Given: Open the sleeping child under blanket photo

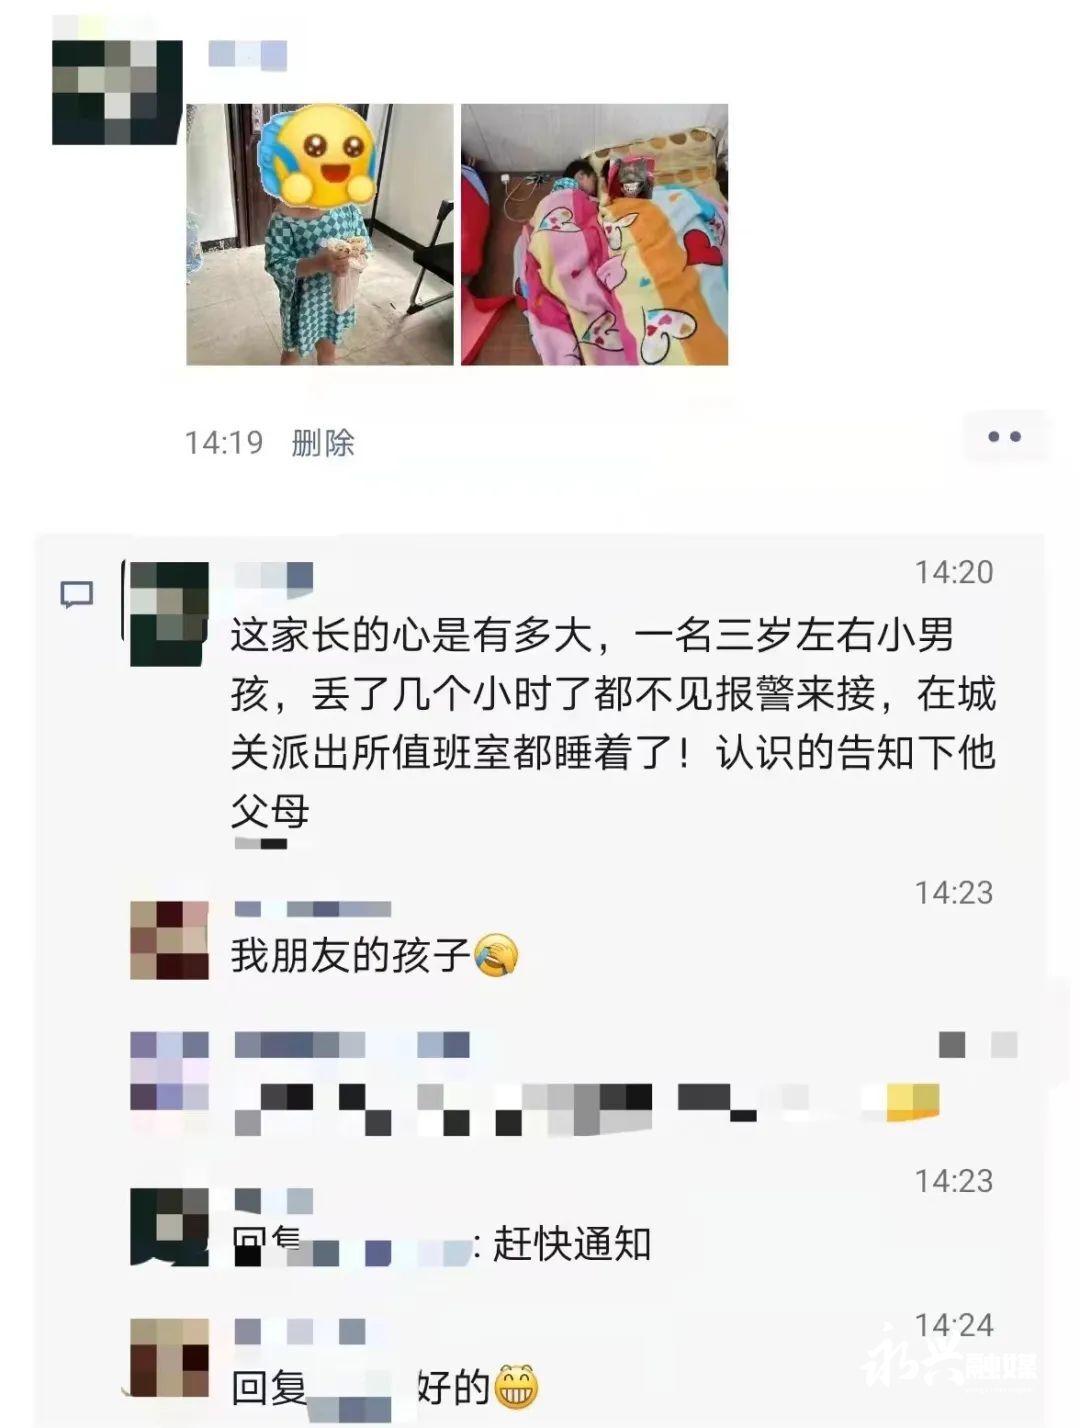Looking at the screenshot, I should coord(594,234).
